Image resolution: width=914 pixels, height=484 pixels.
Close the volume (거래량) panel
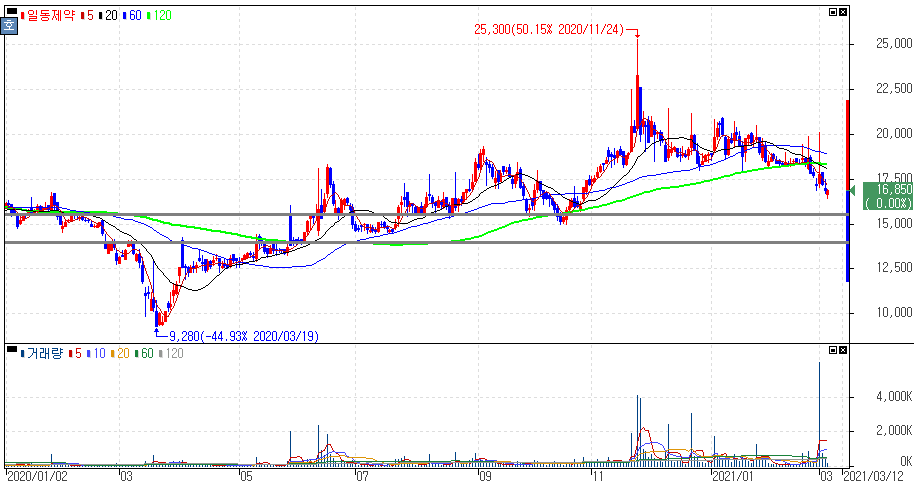[x=843, y=350]
